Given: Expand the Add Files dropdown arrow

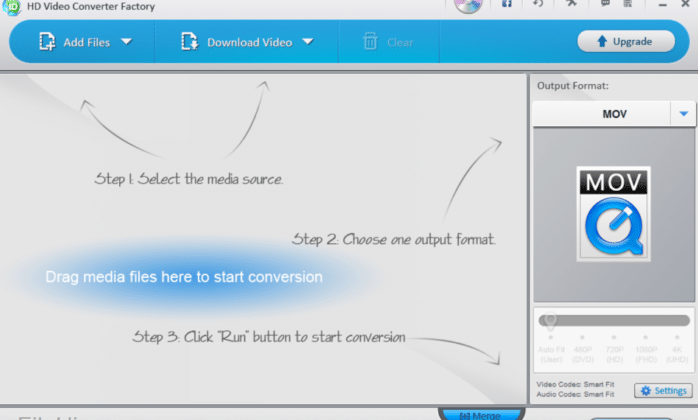Looking at the screenshot, I should (x=127, y=42).
